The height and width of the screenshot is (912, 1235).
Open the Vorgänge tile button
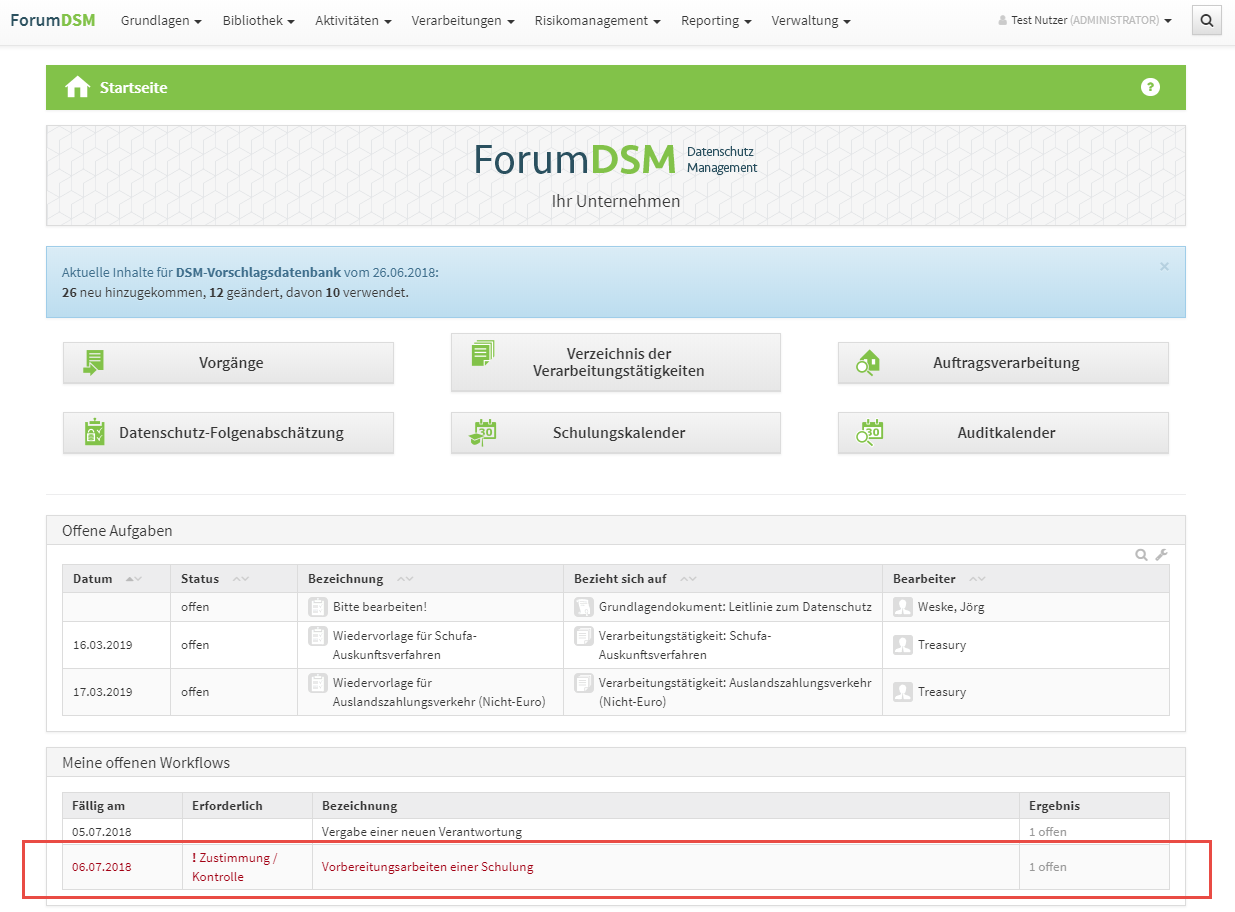tap(228, 363)
